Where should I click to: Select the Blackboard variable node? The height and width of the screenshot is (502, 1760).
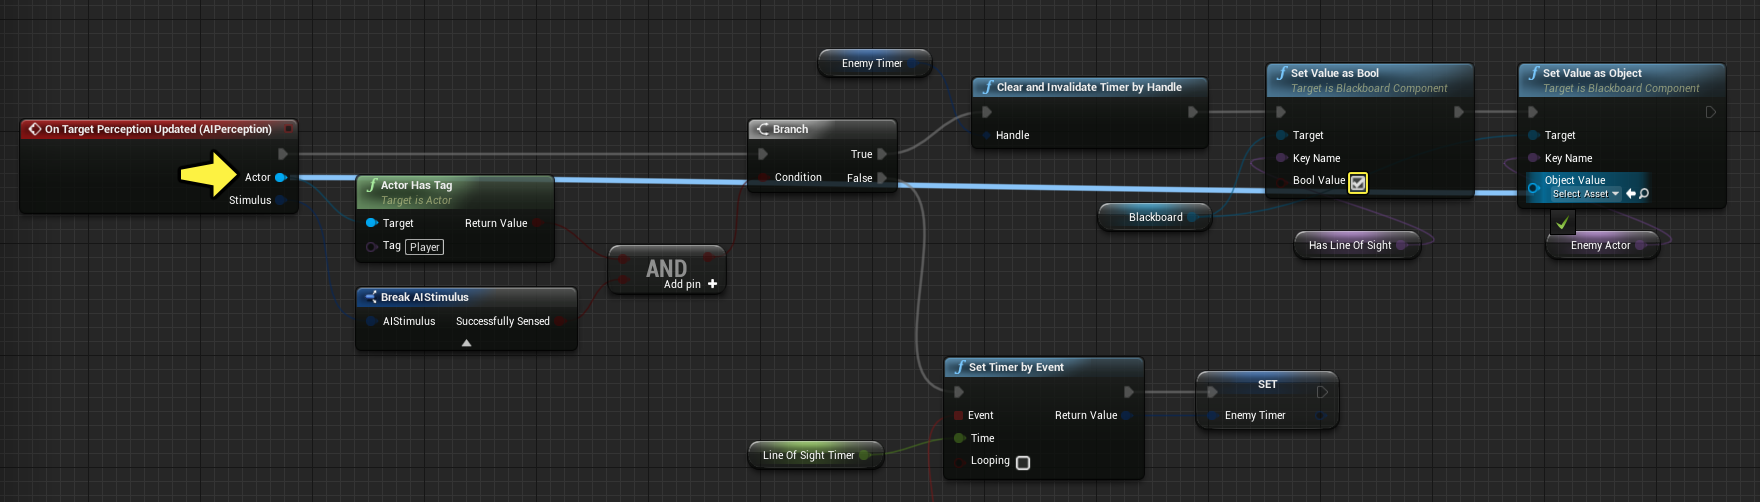[x=1155, y=217]
